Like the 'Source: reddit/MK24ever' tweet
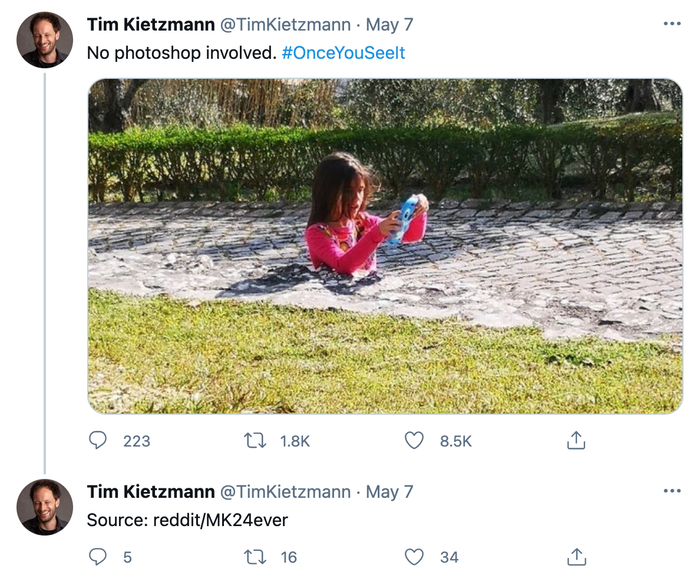The height and width of the screenshot is (582, 700). click(414, 557)
